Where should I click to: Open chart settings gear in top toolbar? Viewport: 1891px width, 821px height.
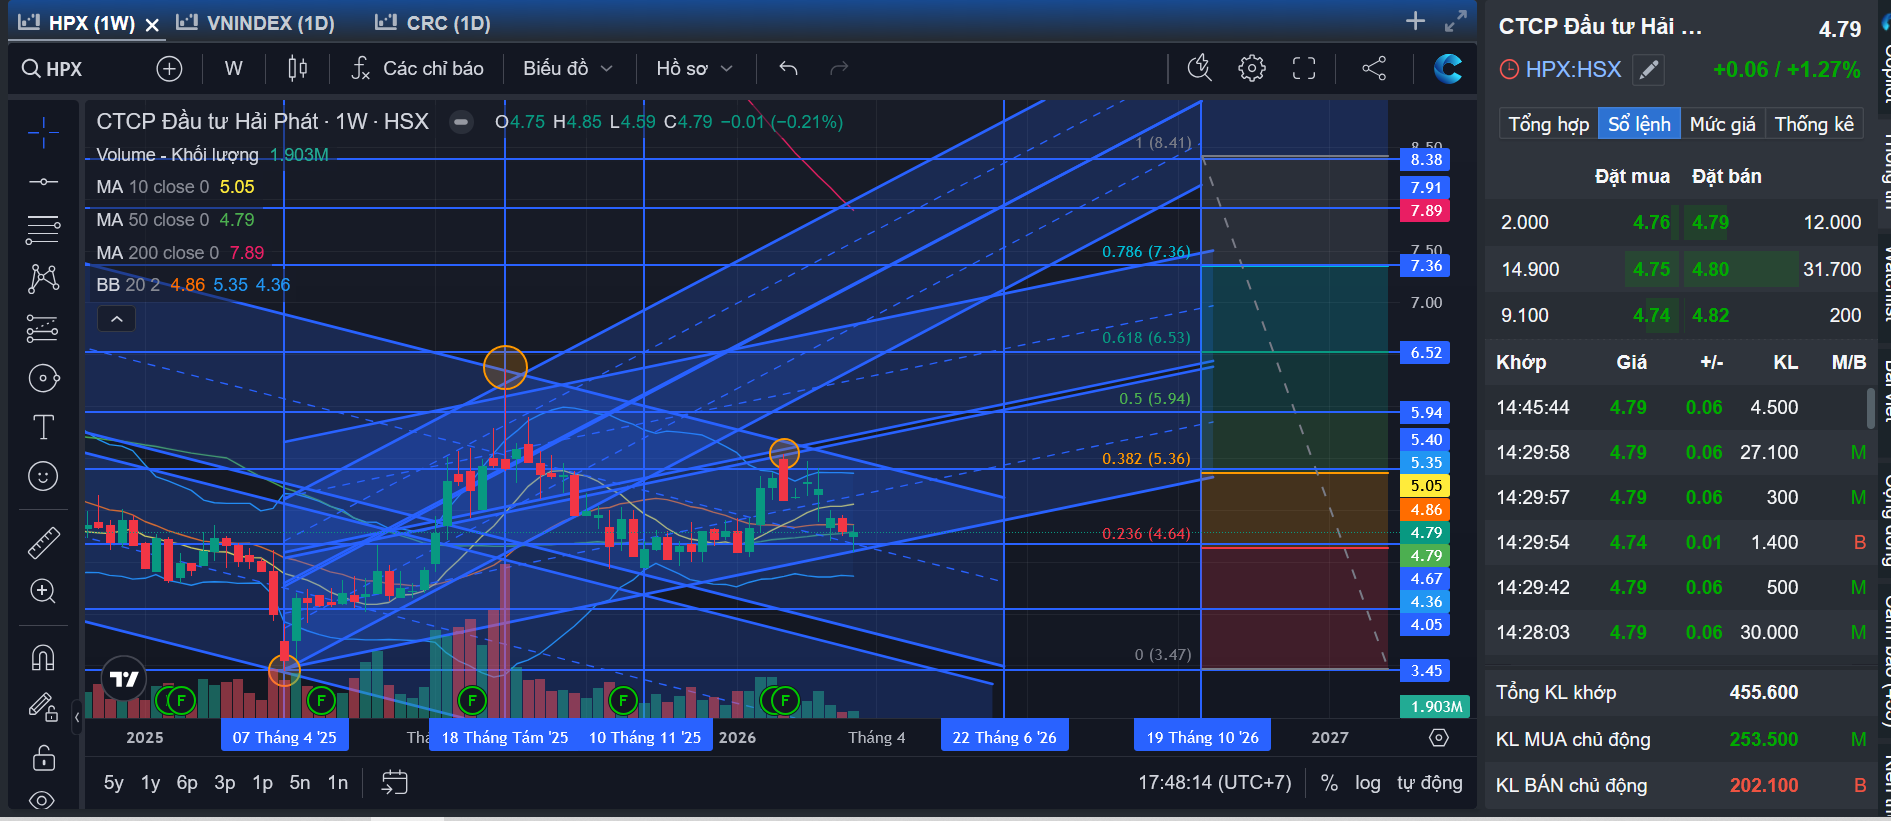point(1252,68)
